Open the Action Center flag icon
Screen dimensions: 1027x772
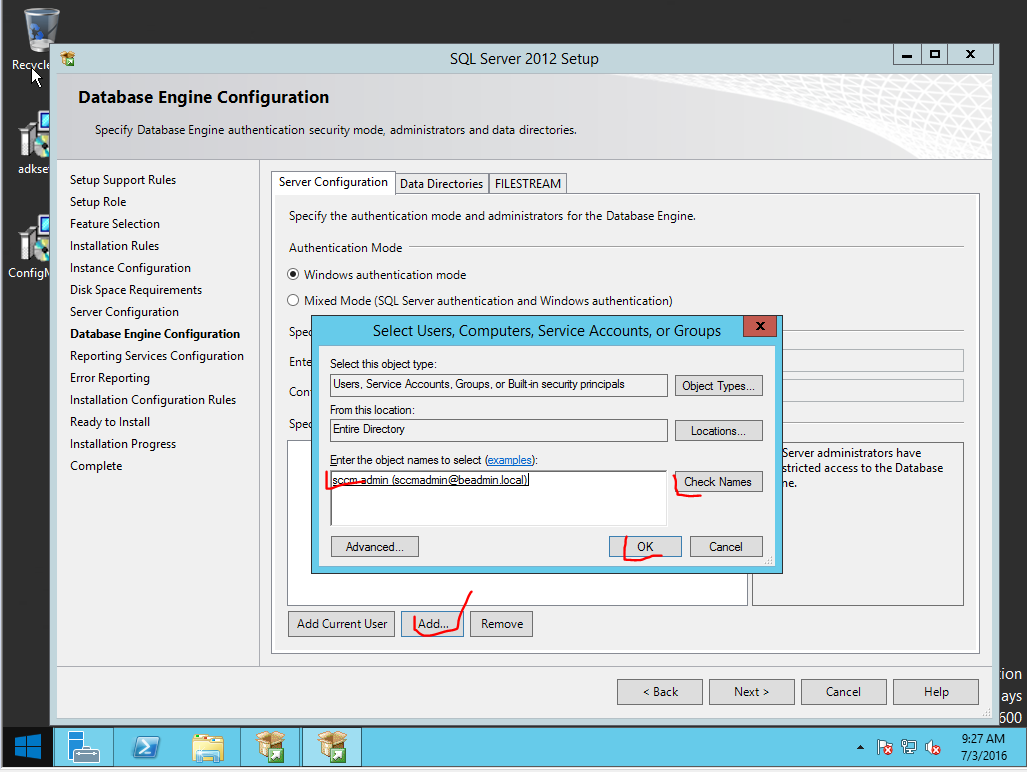pos(884,747)
